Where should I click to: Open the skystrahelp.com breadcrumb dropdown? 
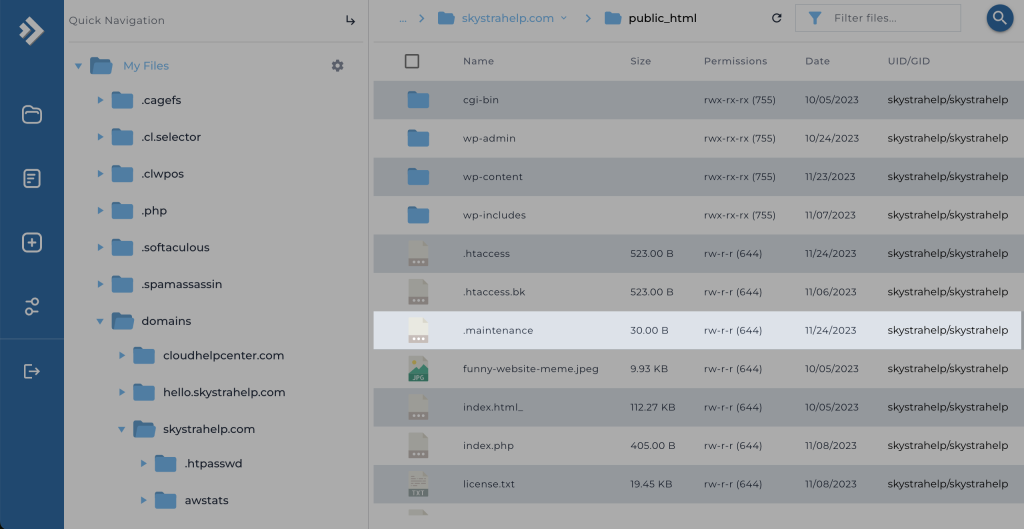[564, 18]
